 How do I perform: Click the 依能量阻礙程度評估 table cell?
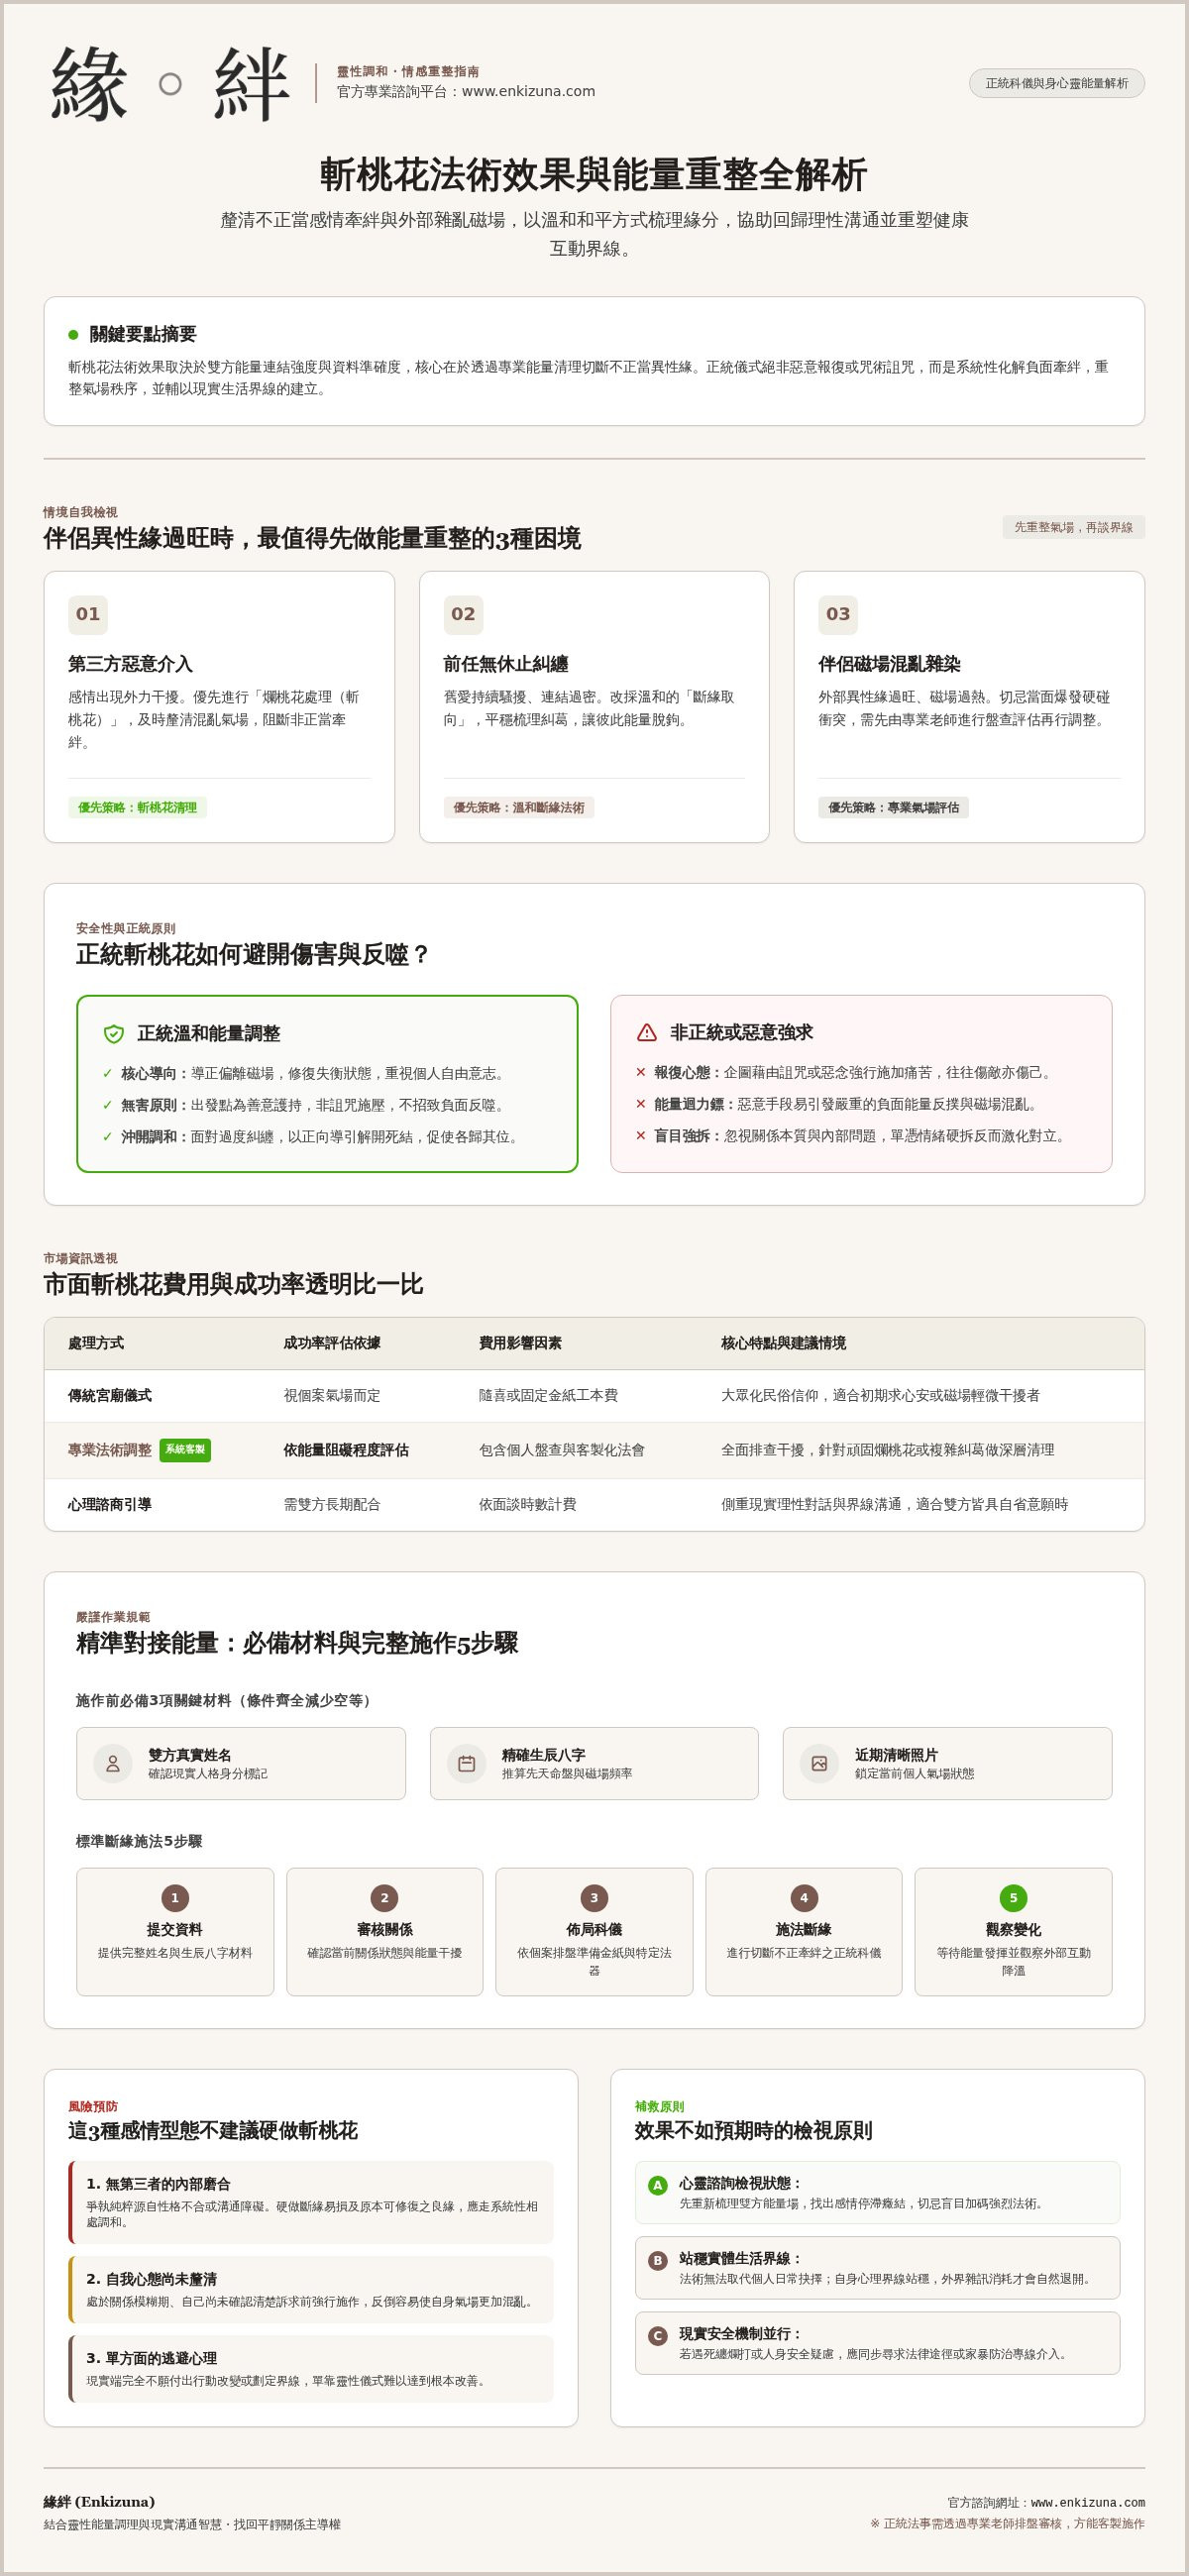[346, 1450]
